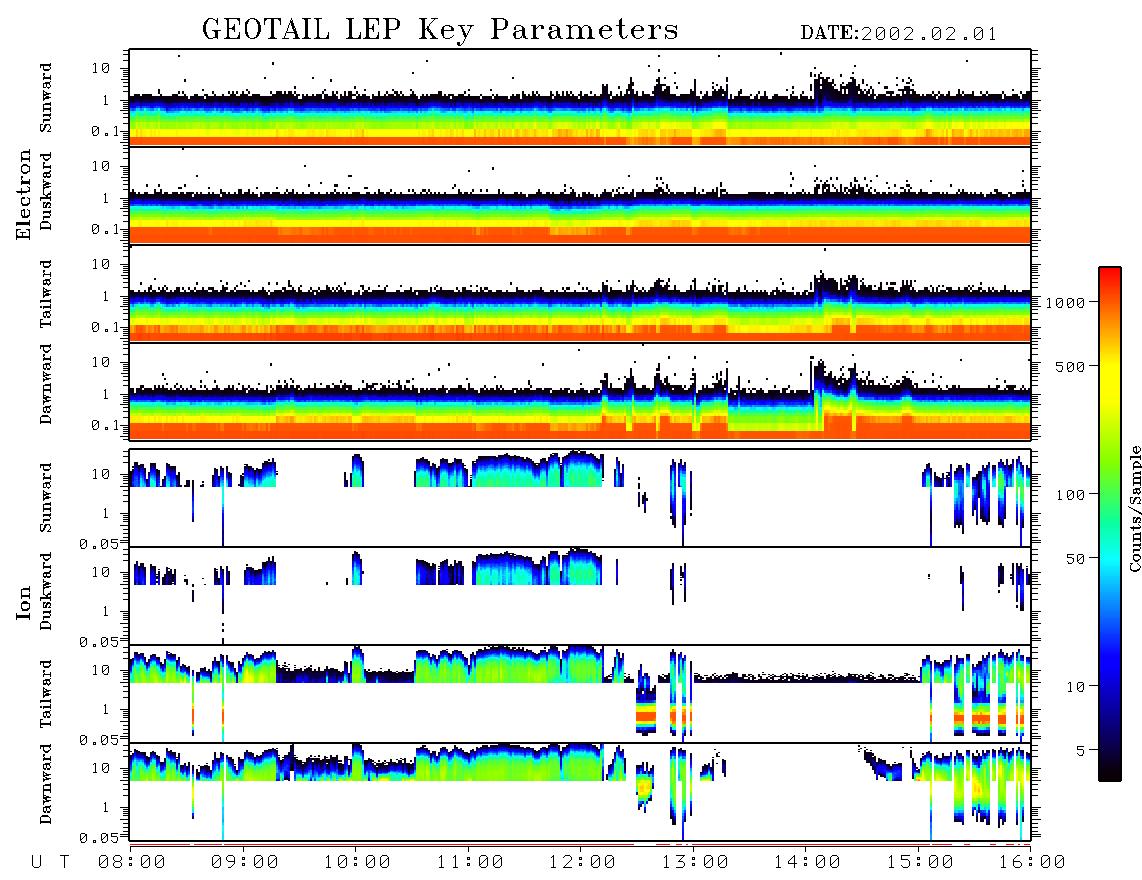This screenshot has height=880, width=1142.
Task: Click the 50 tick on the colorbar
Action: 1075,559
